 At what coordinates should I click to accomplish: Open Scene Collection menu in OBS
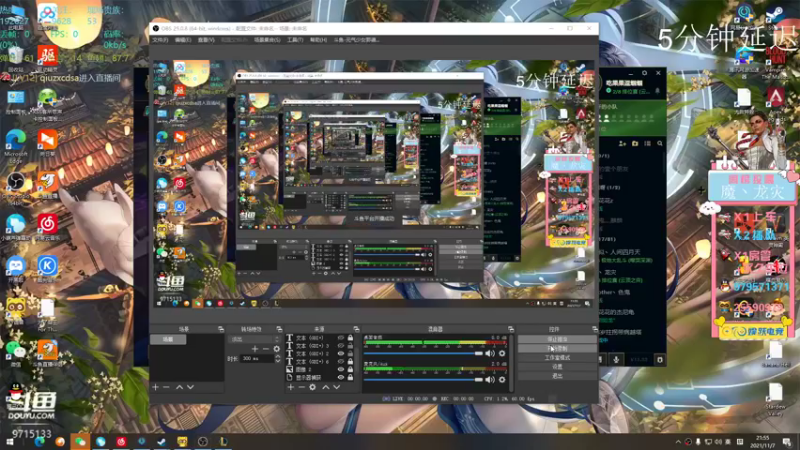coord(267,40)
